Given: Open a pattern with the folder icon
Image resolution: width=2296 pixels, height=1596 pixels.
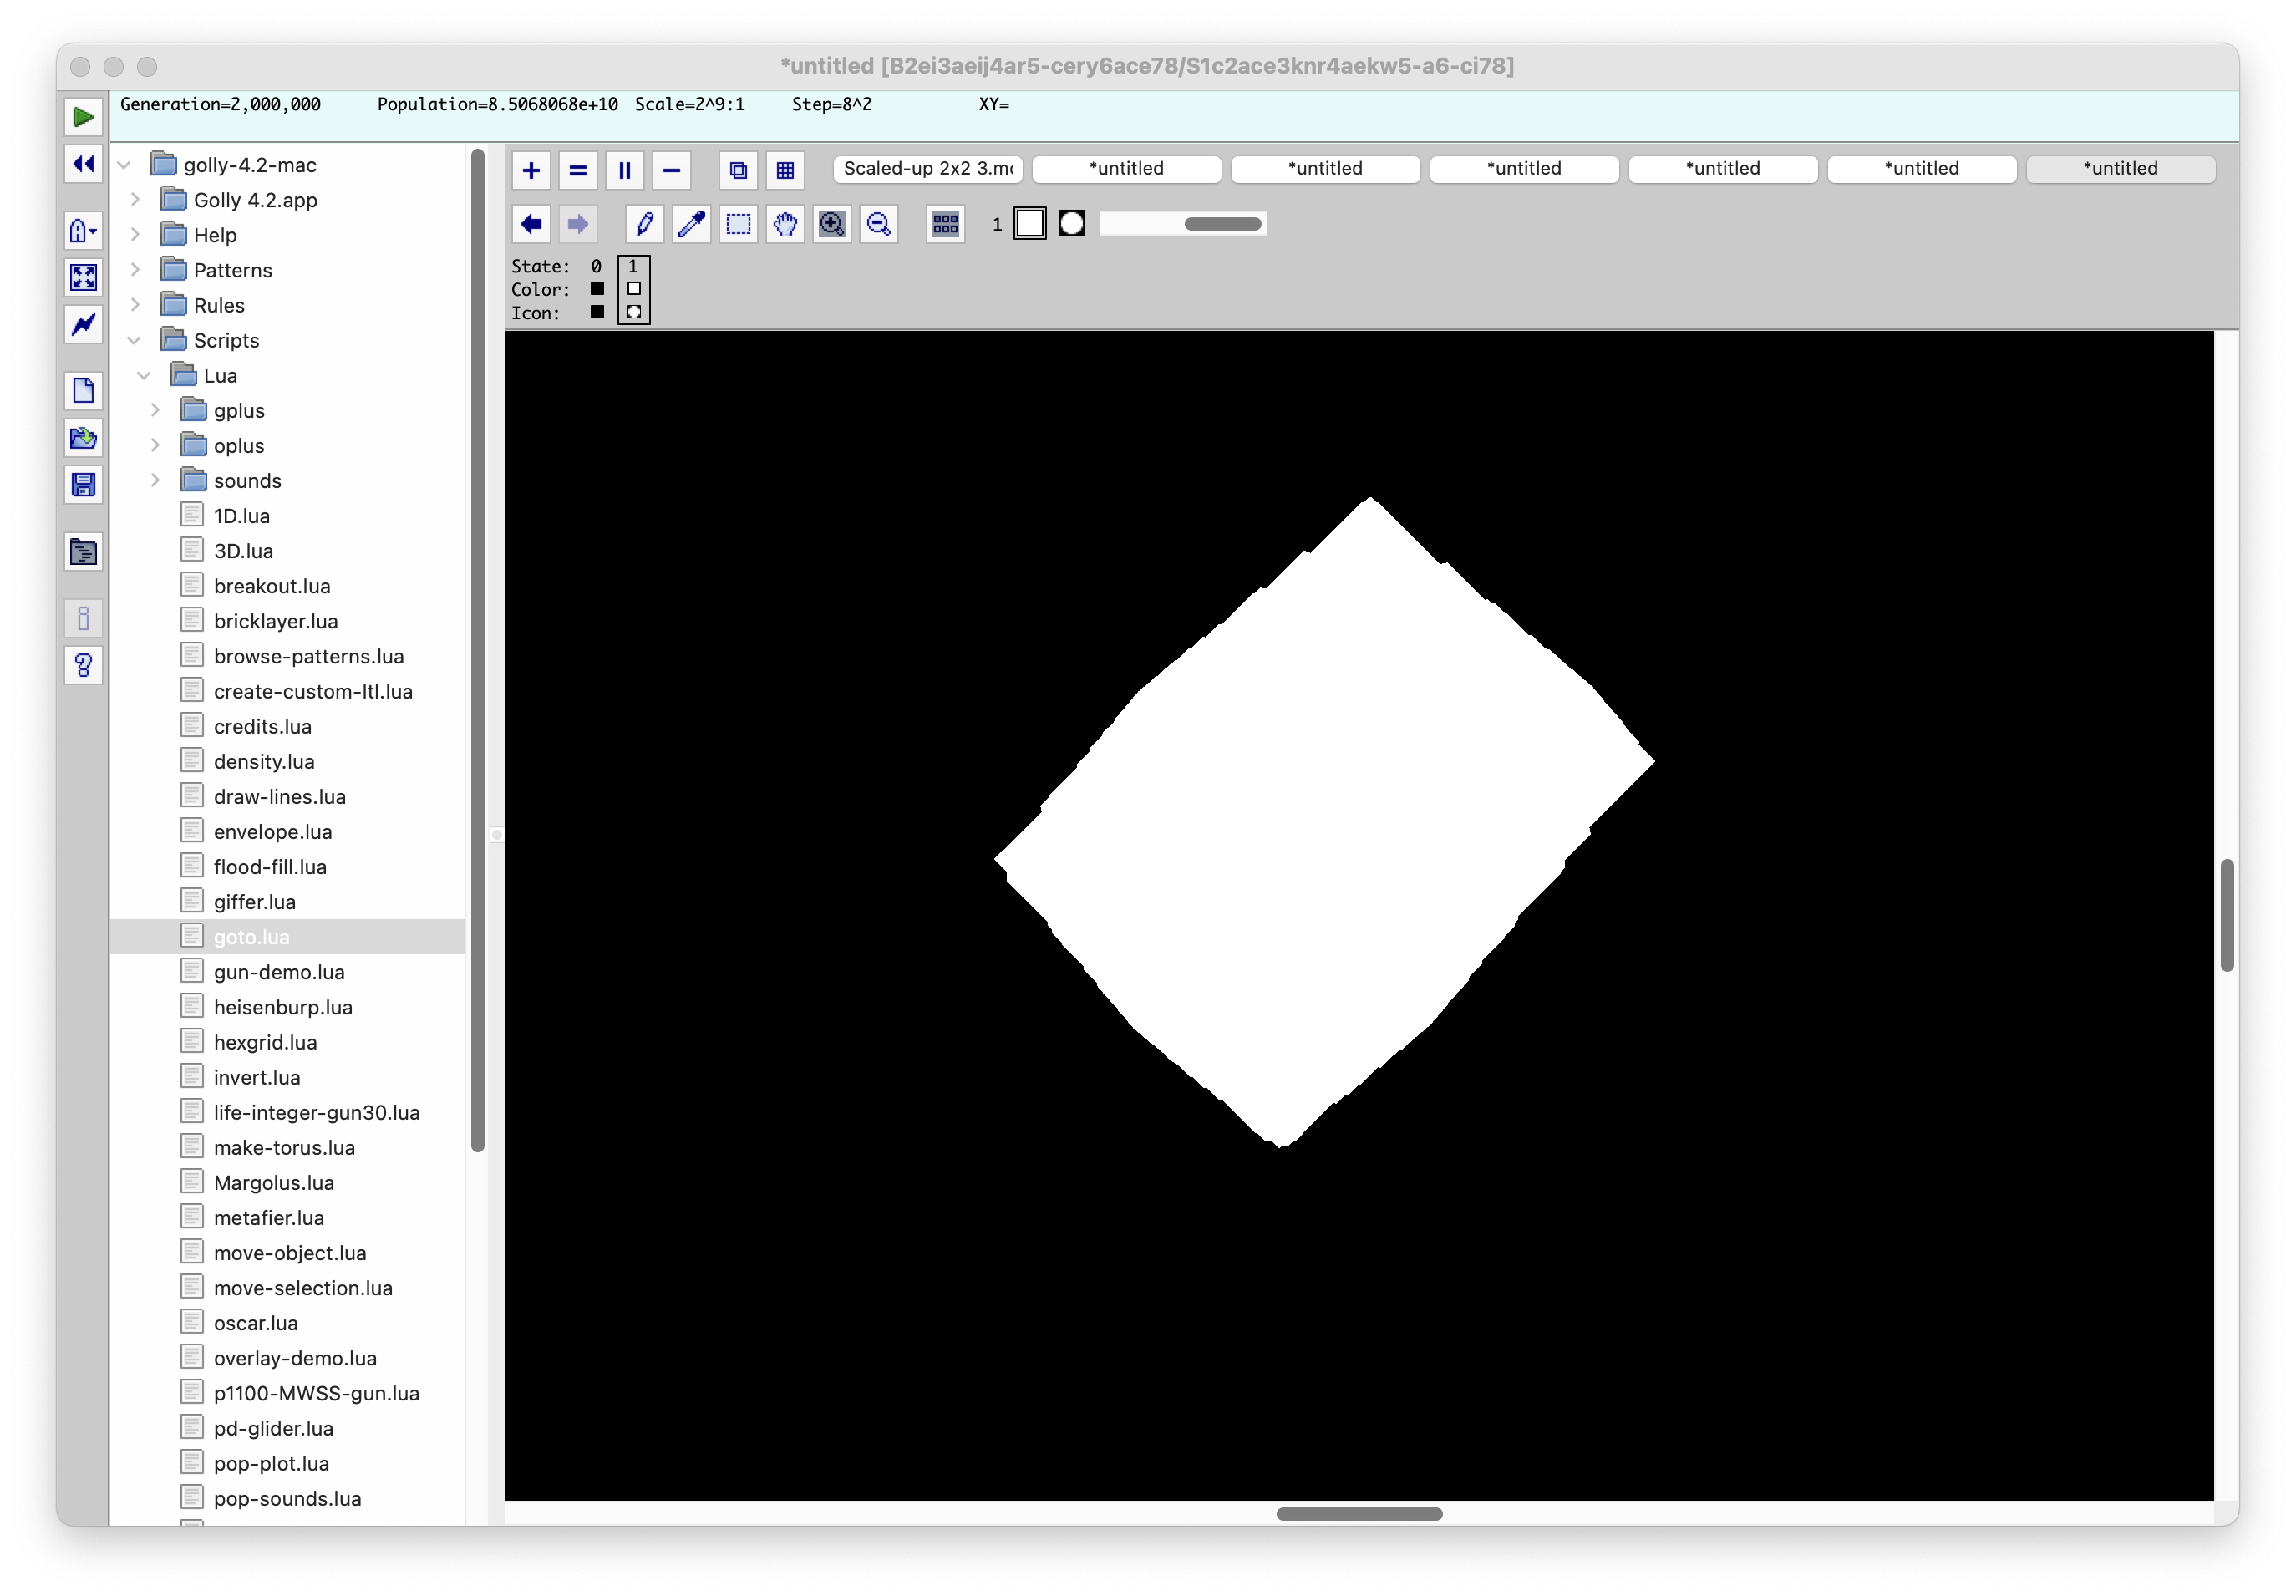Looking at the screenshot, I should (x=83, y=438).
